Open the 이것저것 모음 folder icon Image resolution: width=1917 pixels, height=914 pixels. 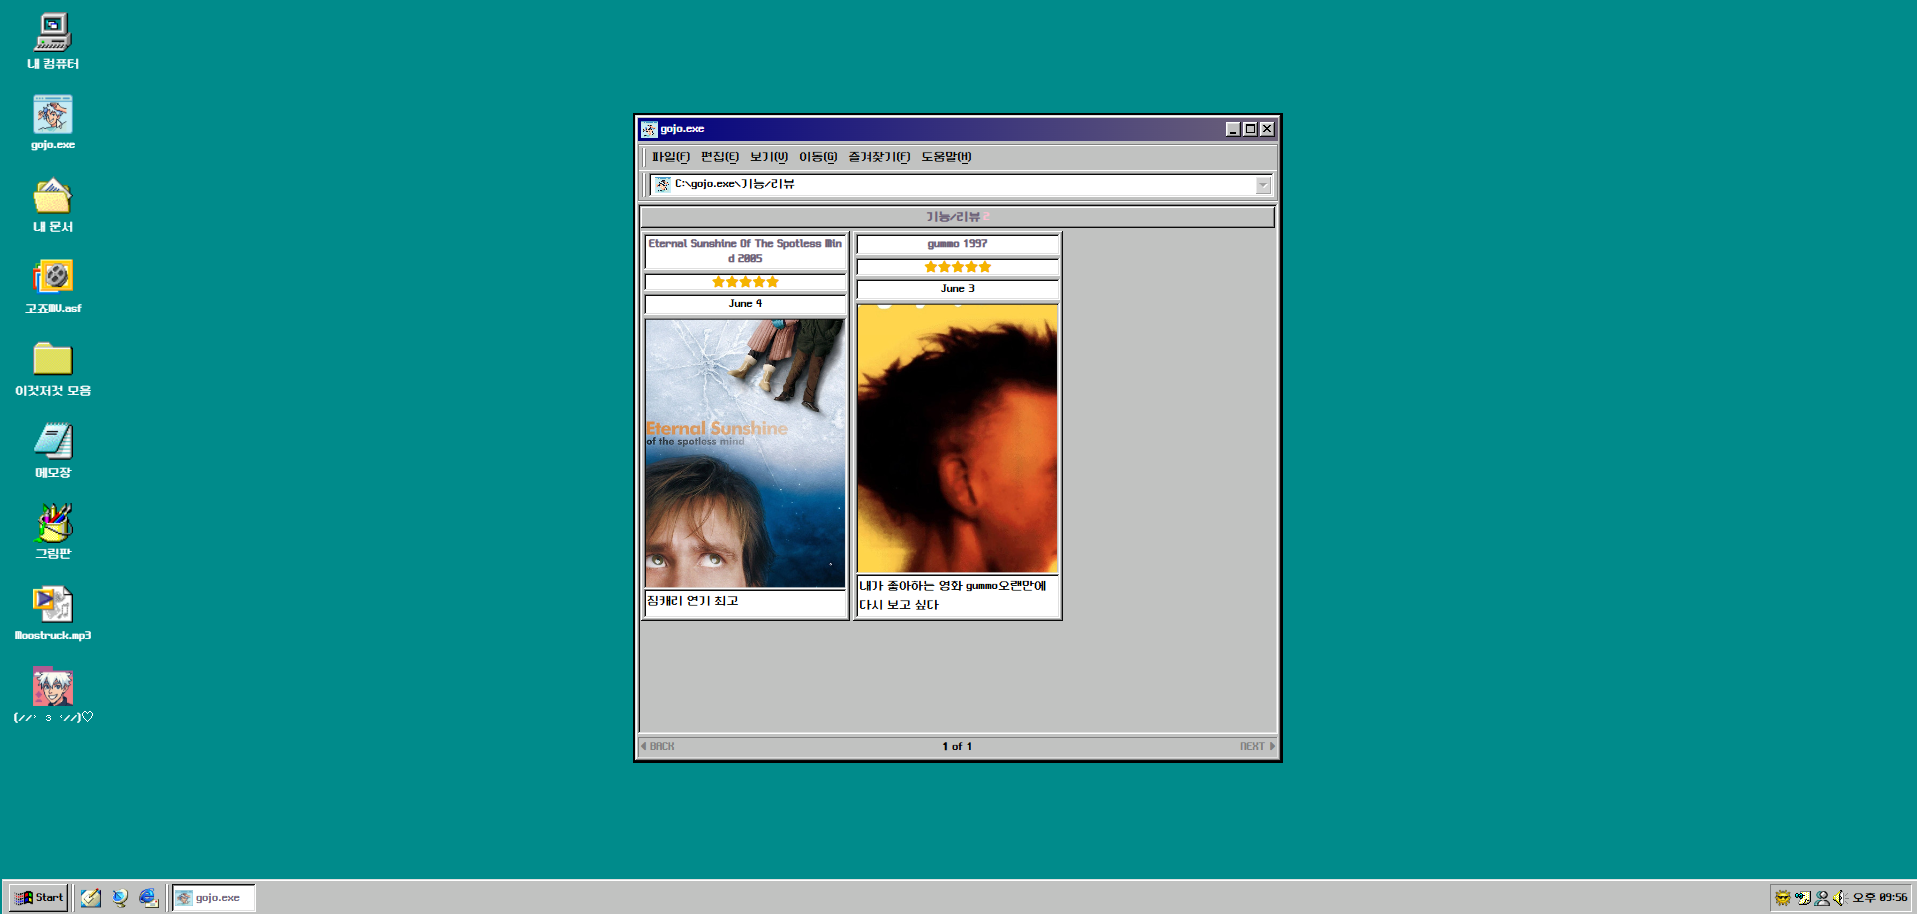(53, 368)
